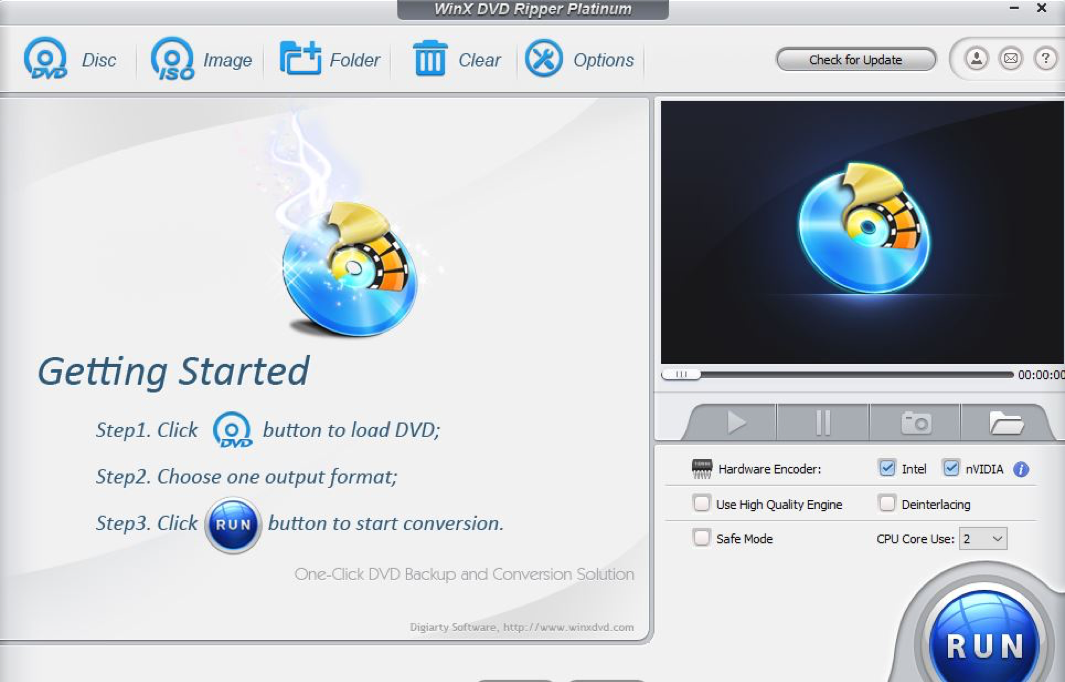Click the winxdvd.com website text

pos(568,627)
